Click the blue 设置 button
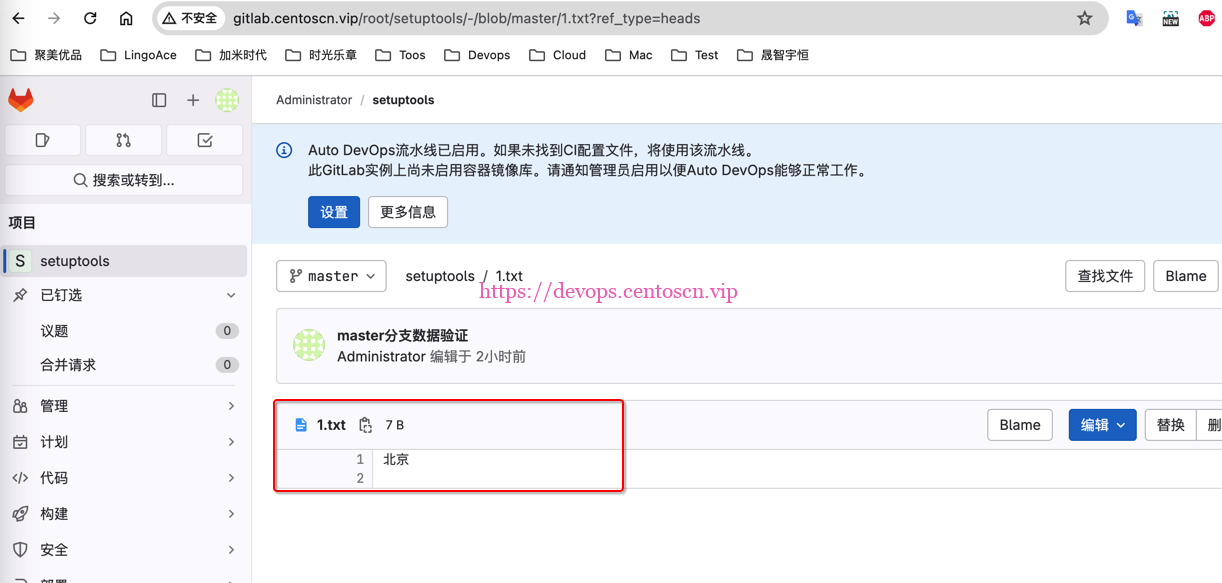The image size is (1222, 583). click(x=333, y=212)
